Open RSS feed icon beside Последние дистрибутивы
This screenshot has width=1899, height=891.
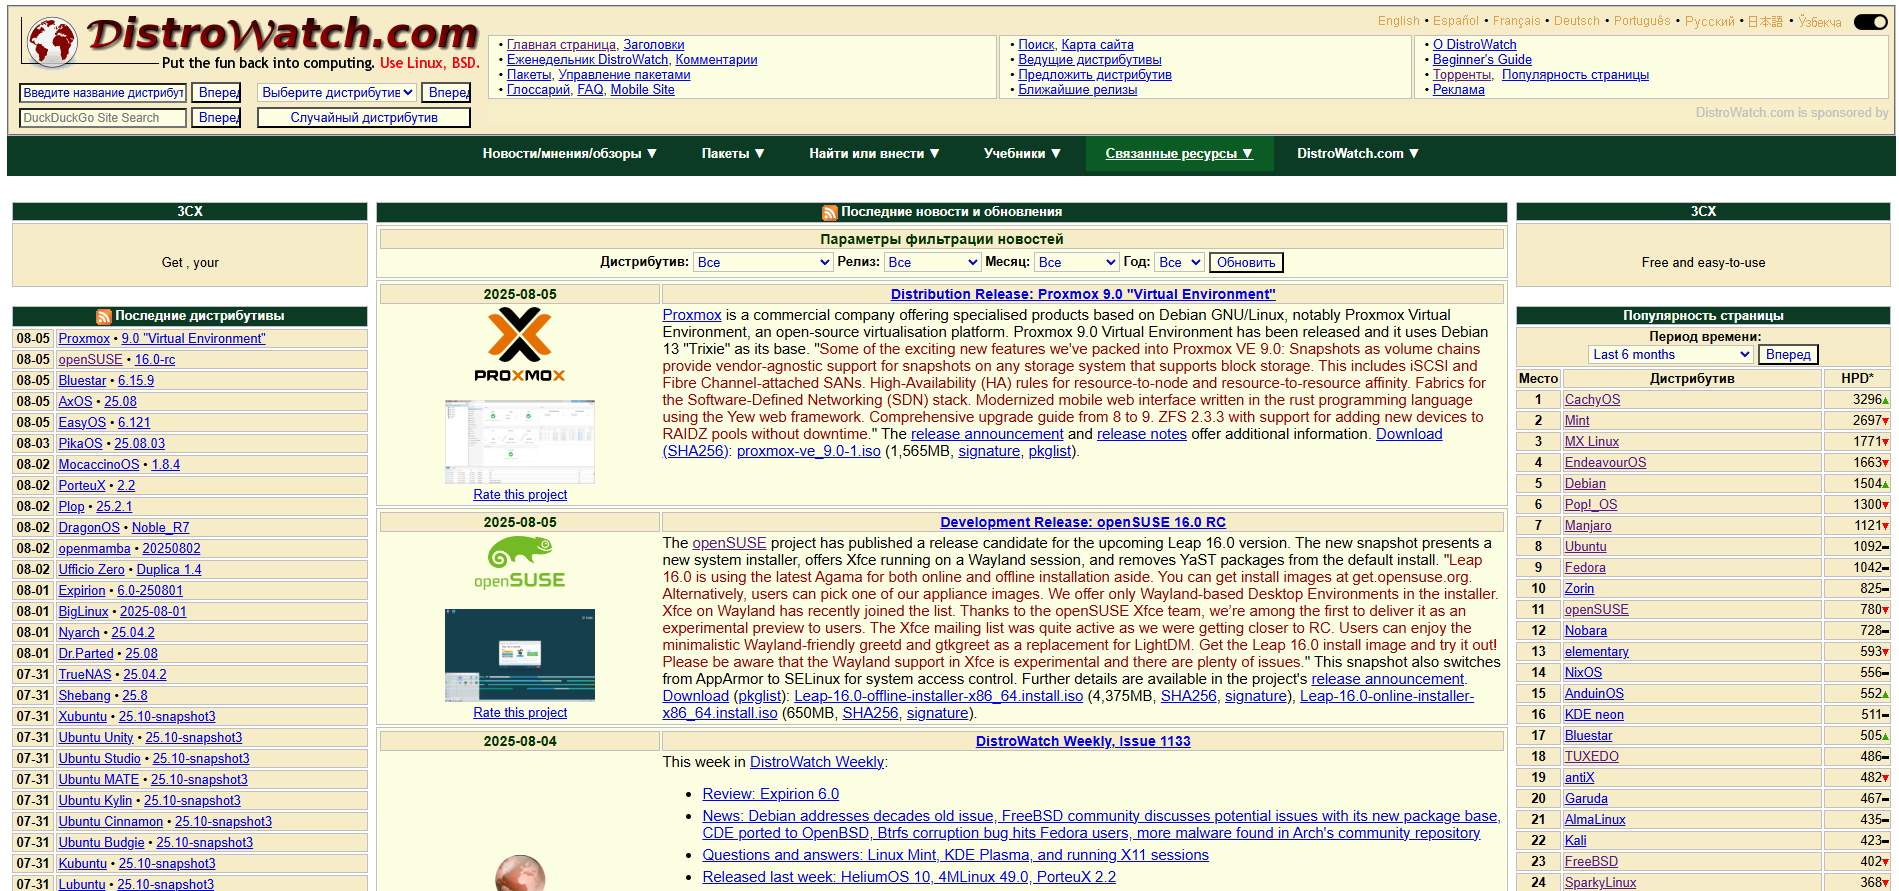pyautogui.click(x=104, y=316)
